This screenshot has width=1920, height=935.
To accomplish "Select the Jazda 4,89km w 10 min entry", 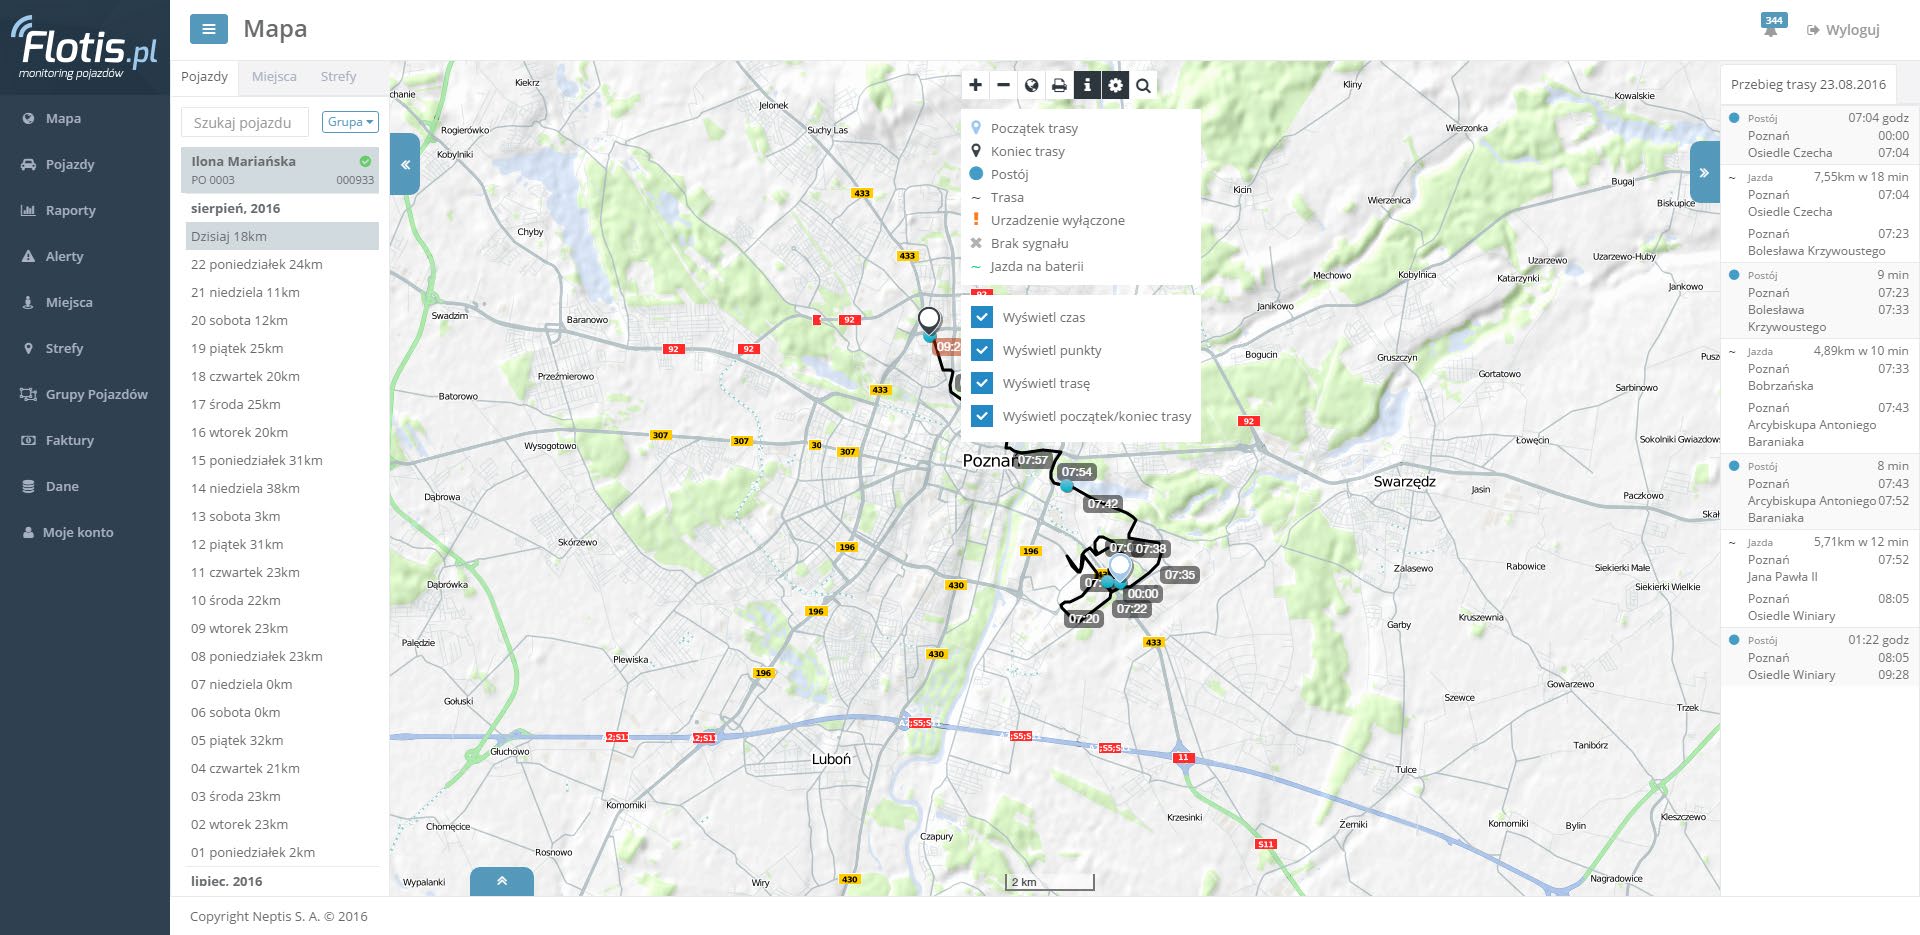I will point(1820,396).
